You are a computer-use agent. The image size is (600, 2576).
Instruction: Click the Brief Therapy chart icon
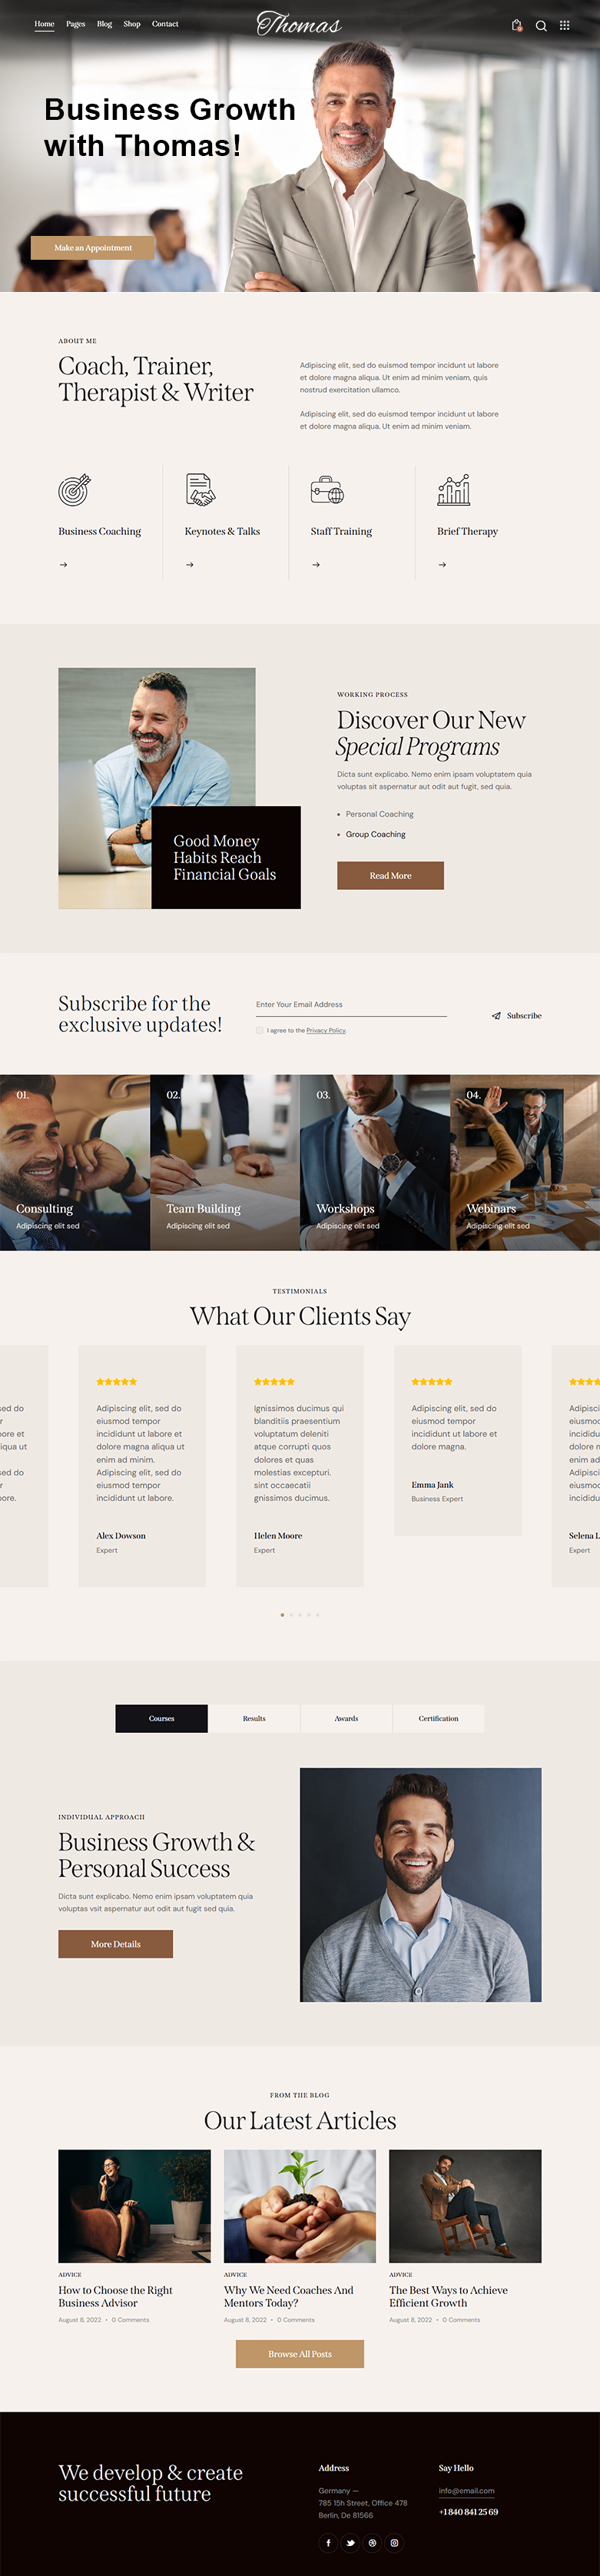point(454,490)
